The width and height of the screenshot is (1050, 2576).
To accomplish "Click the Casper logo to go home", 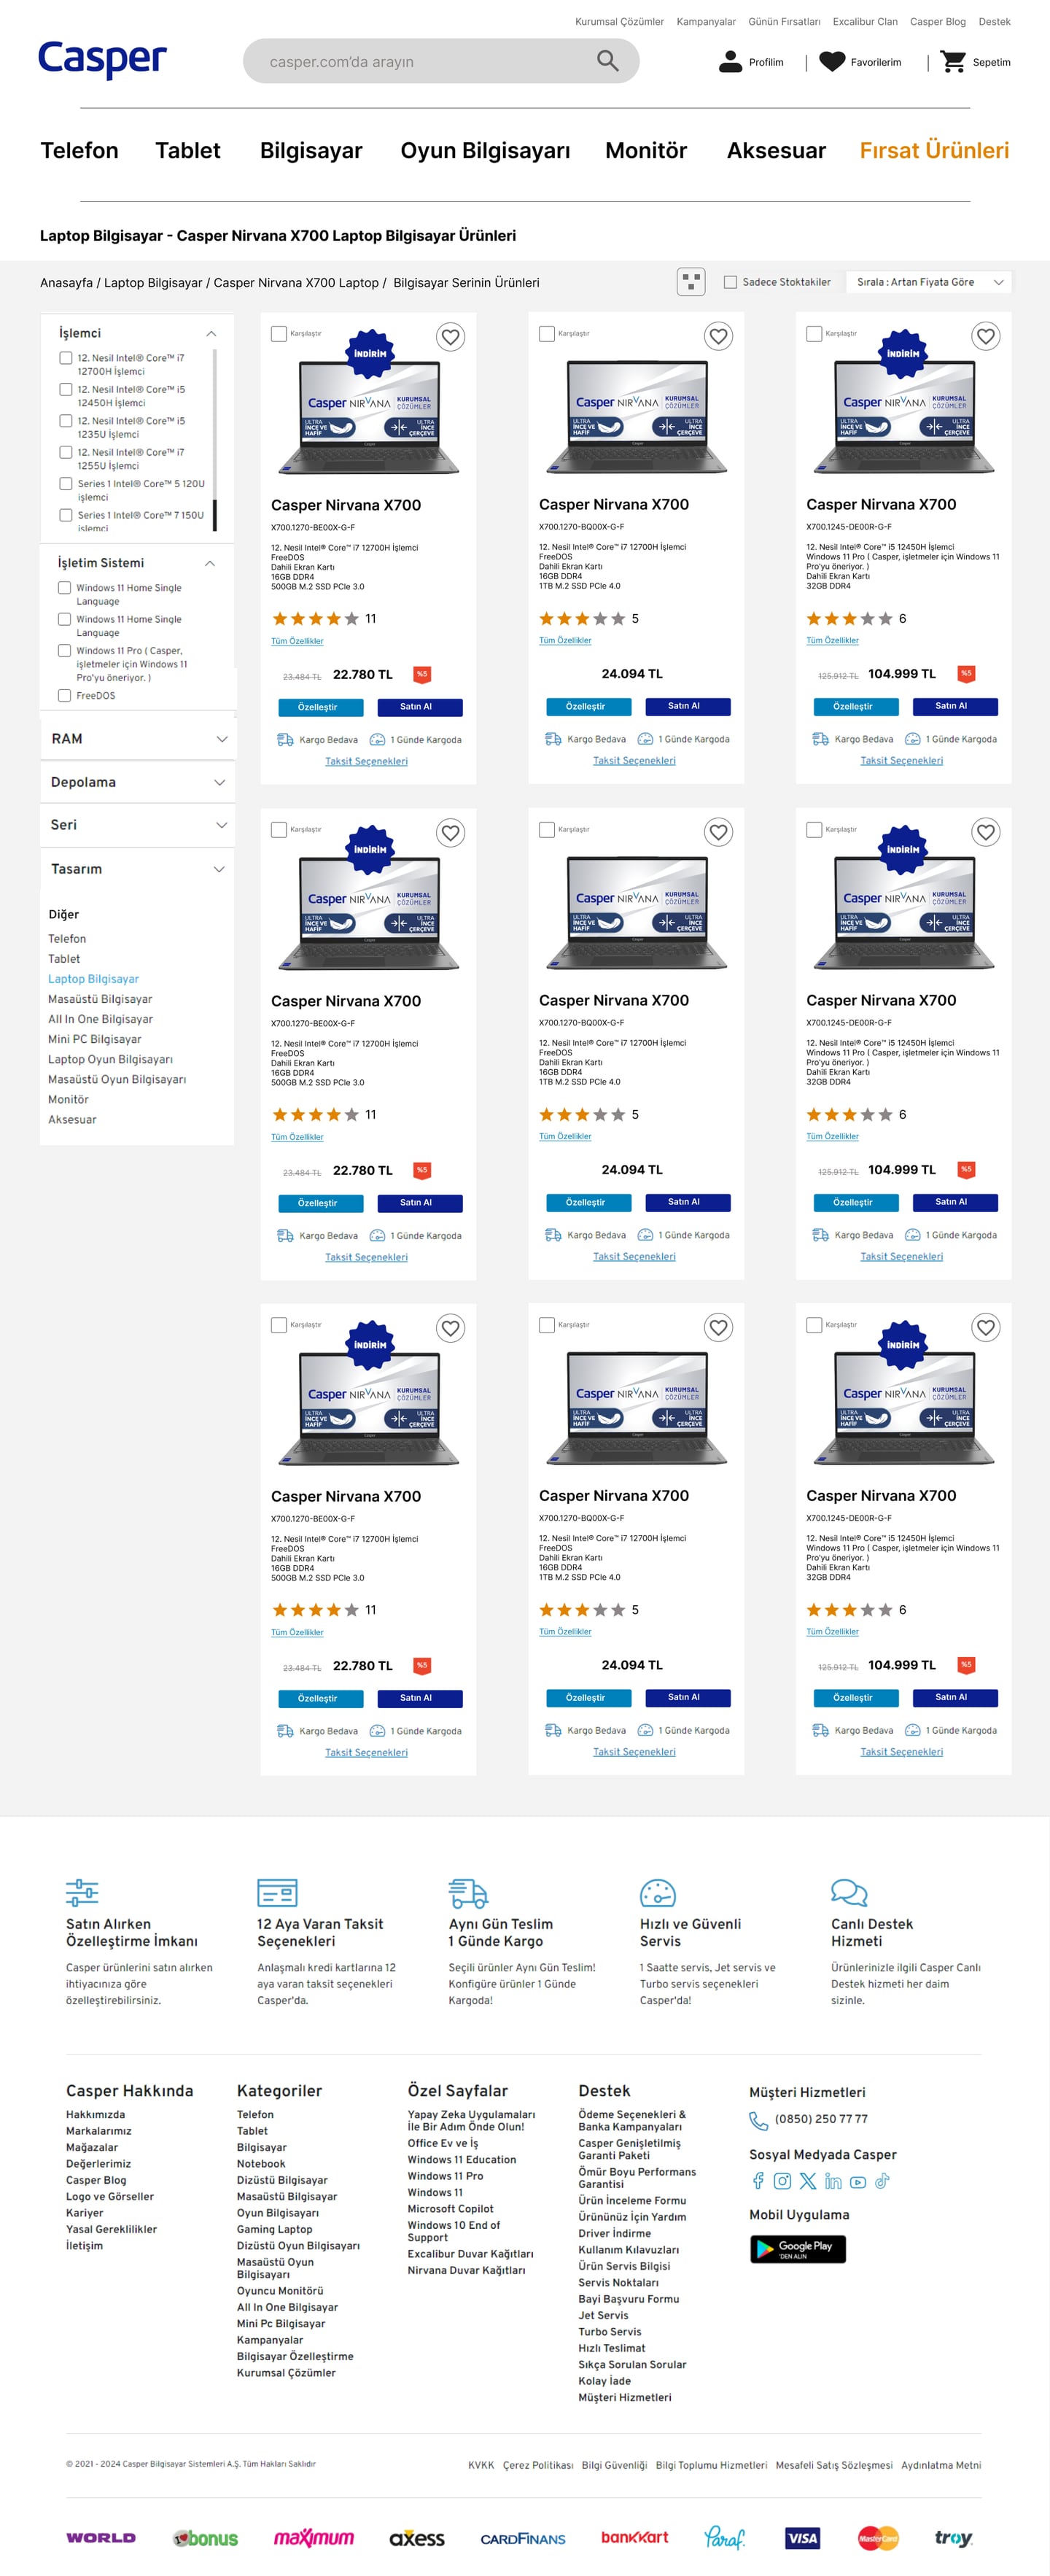I will click(x=102, y=60).
